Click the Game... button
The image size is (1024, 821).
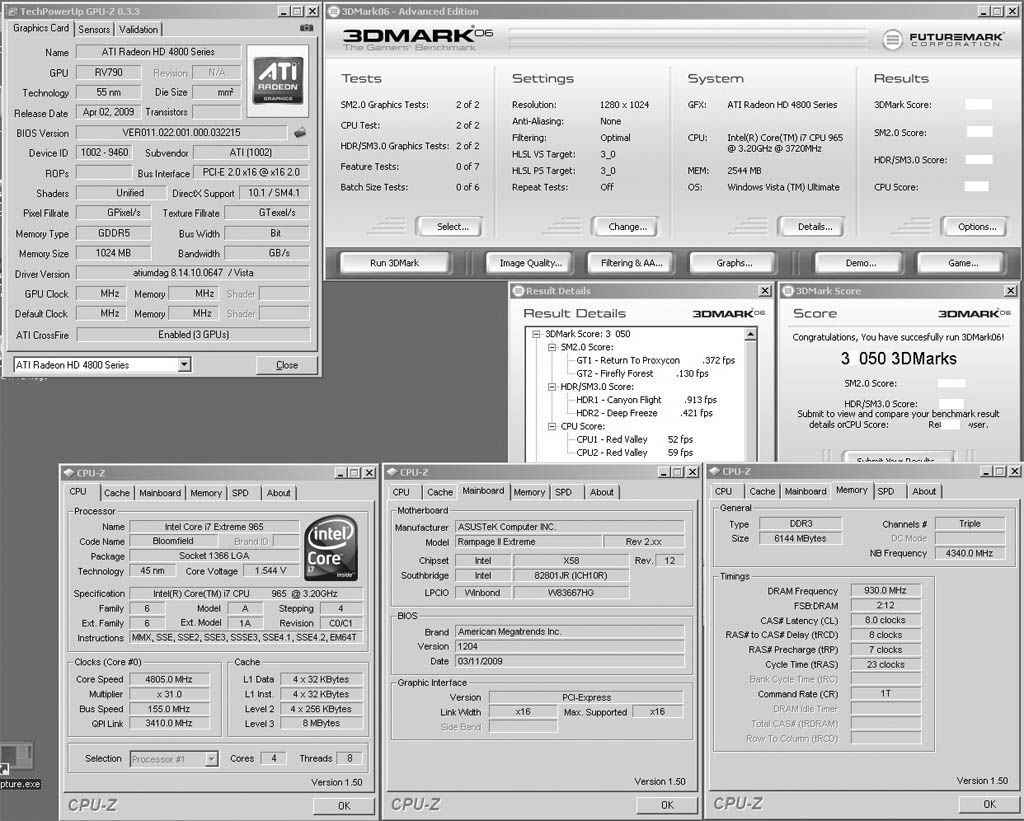tap(963, 263)
